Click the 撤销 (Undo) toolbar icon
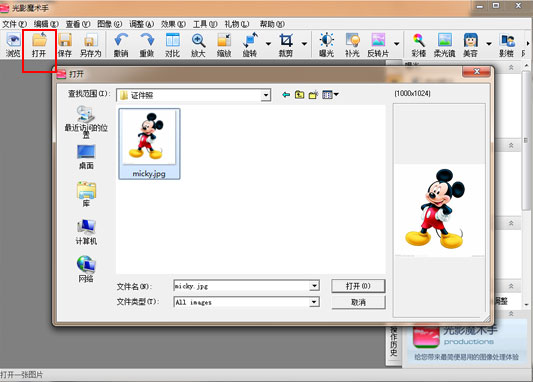Screen dimensions: 533x382 pos(121,45)
